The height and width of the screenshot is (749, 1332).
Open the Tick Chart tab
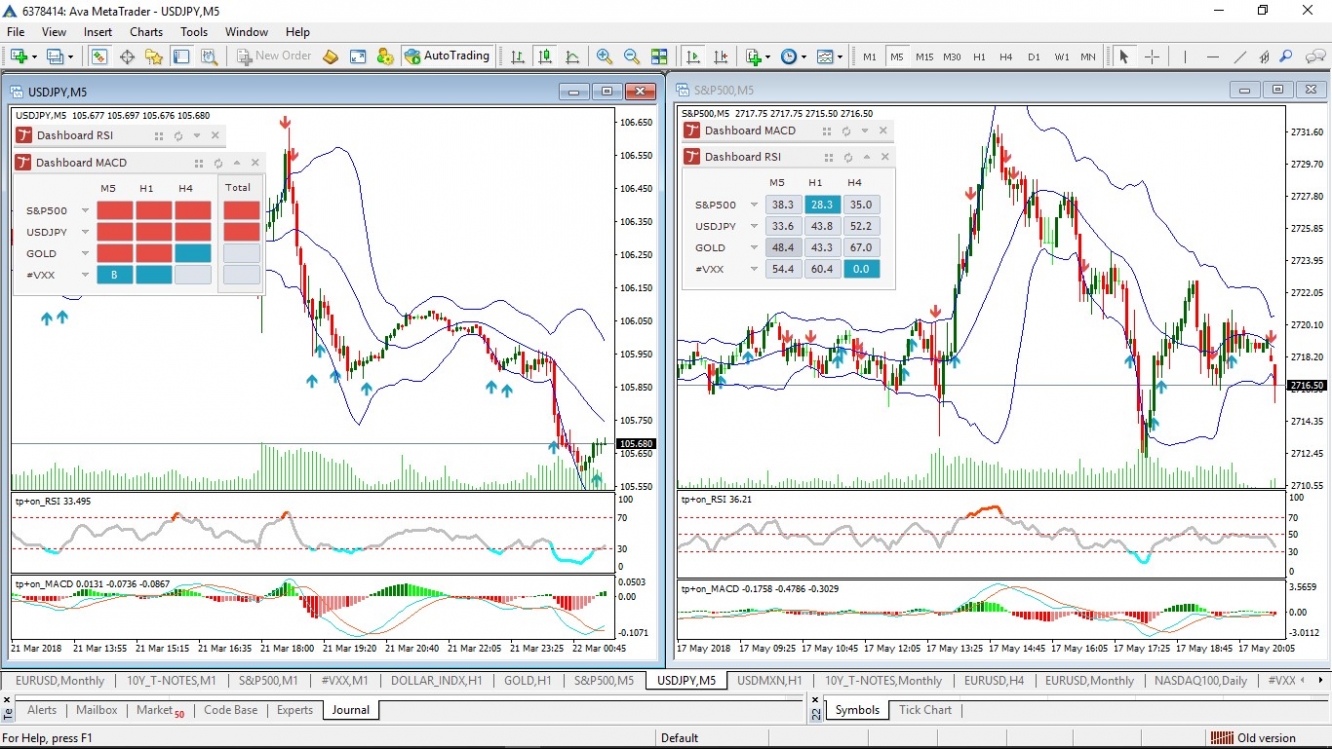[925, 710]
